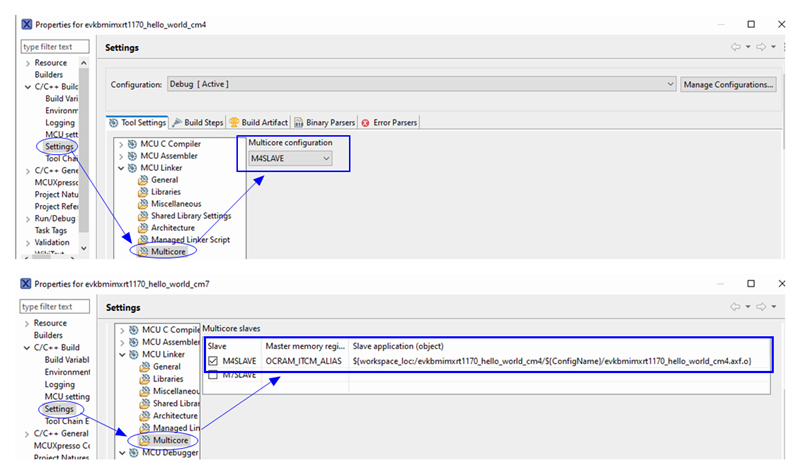The width and height of the screenshot is (800, 475).
Task: Click the filter text field in cm4 window
Action: pos(56,47)
